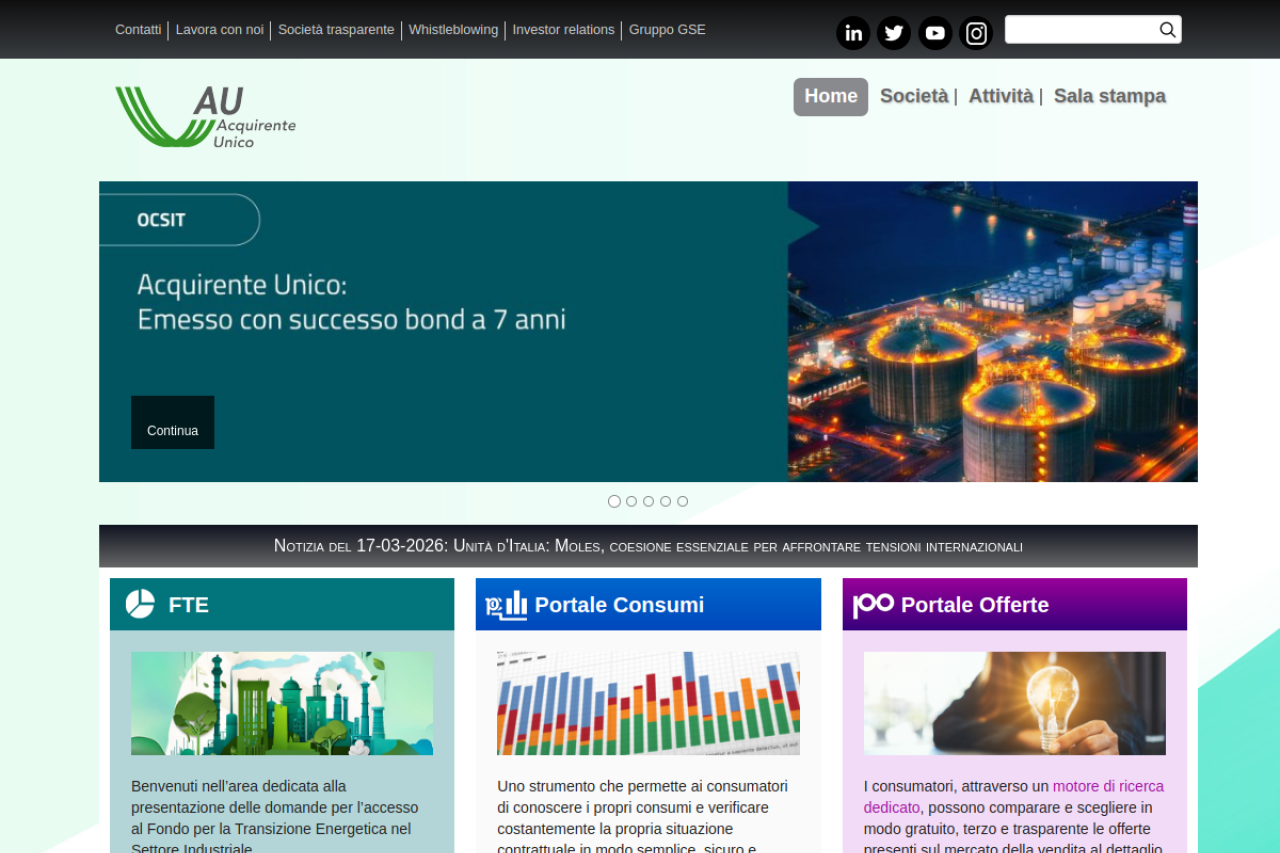Click into the search input field
This screenshot has height=853, width=1280.
click(x=1080, y=30)
